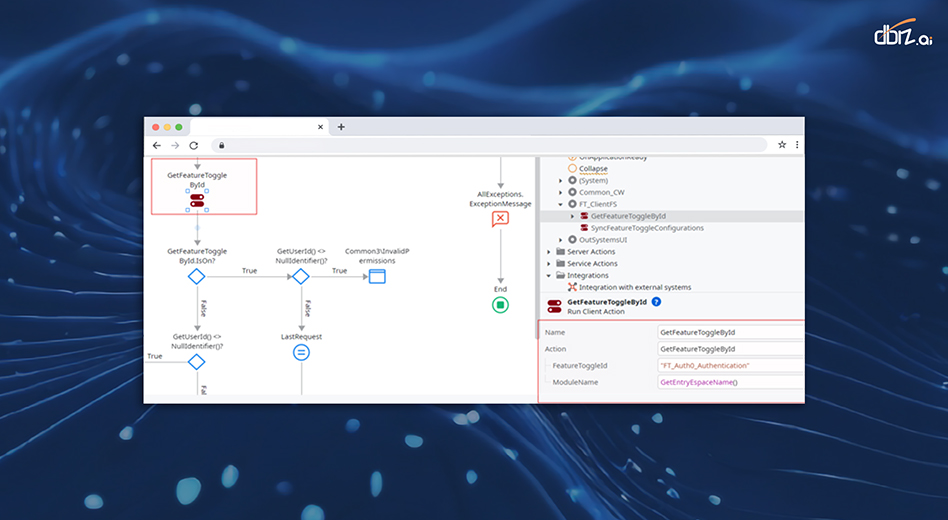The width and height of the screenshot is (948, 520).
Task: Click the FT_ClientFS module icon
Action: click(572, 204)
